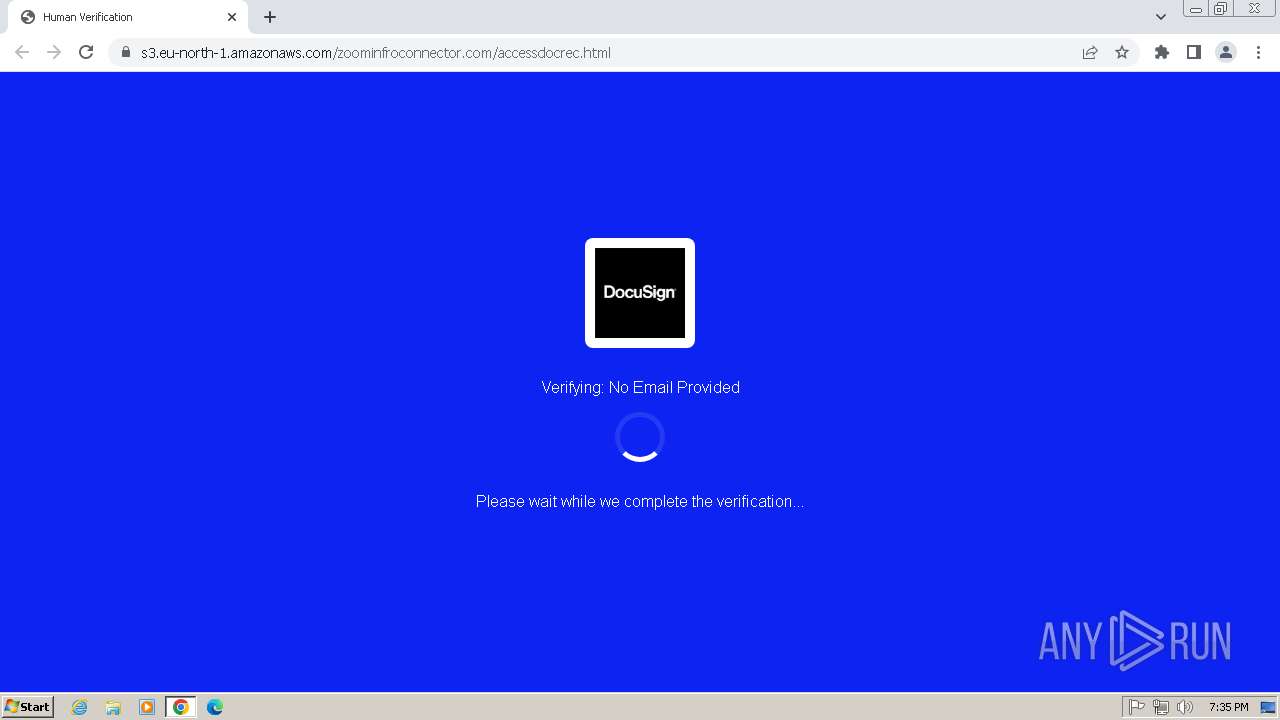Minimize the Chrome window
This screenshot has width=1280, height=720.
[x=1196, y=9]
